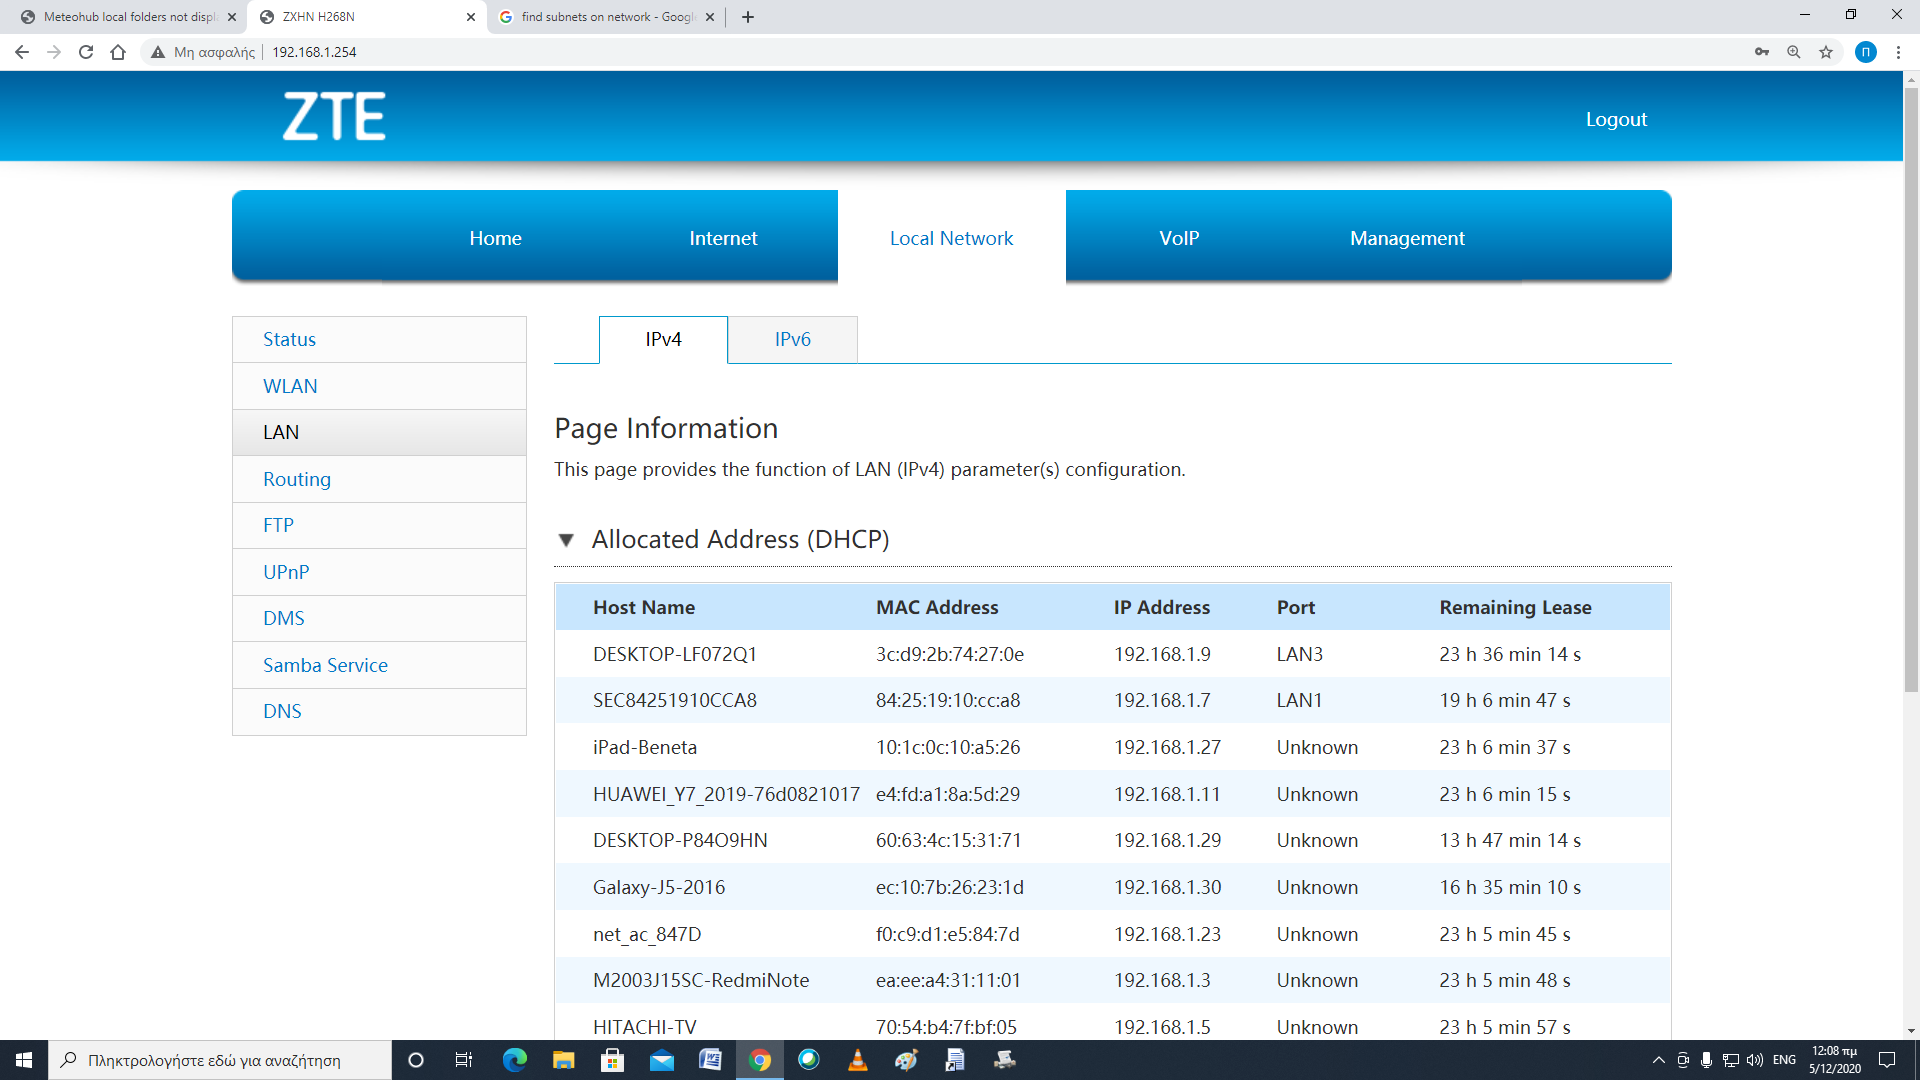Collapse the Allocated Address (DHCP) section
This screenshot has height=1080, width=1920.
click(x=566, y=540)
